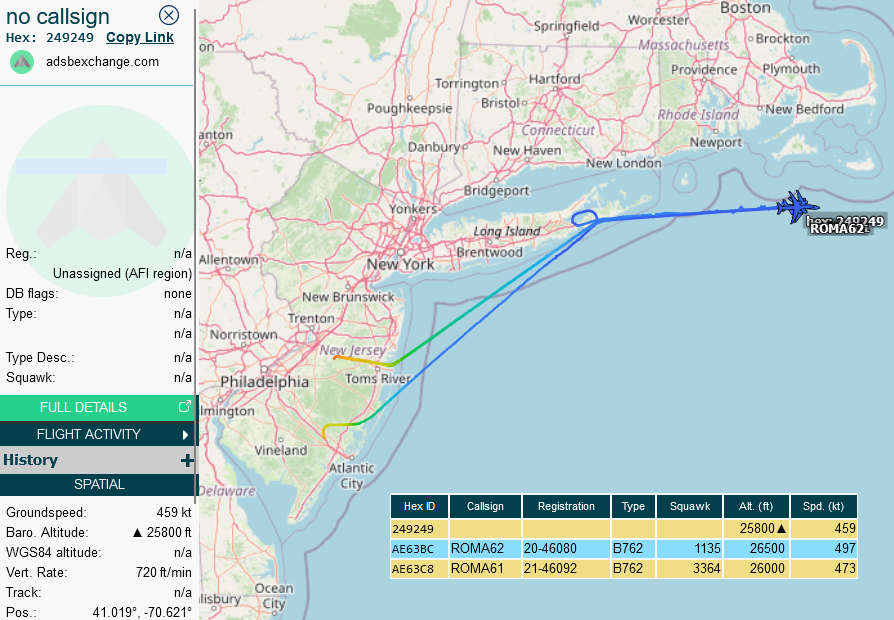
Task: Click the DB flags 'none' value
Action: click(178, 293)
